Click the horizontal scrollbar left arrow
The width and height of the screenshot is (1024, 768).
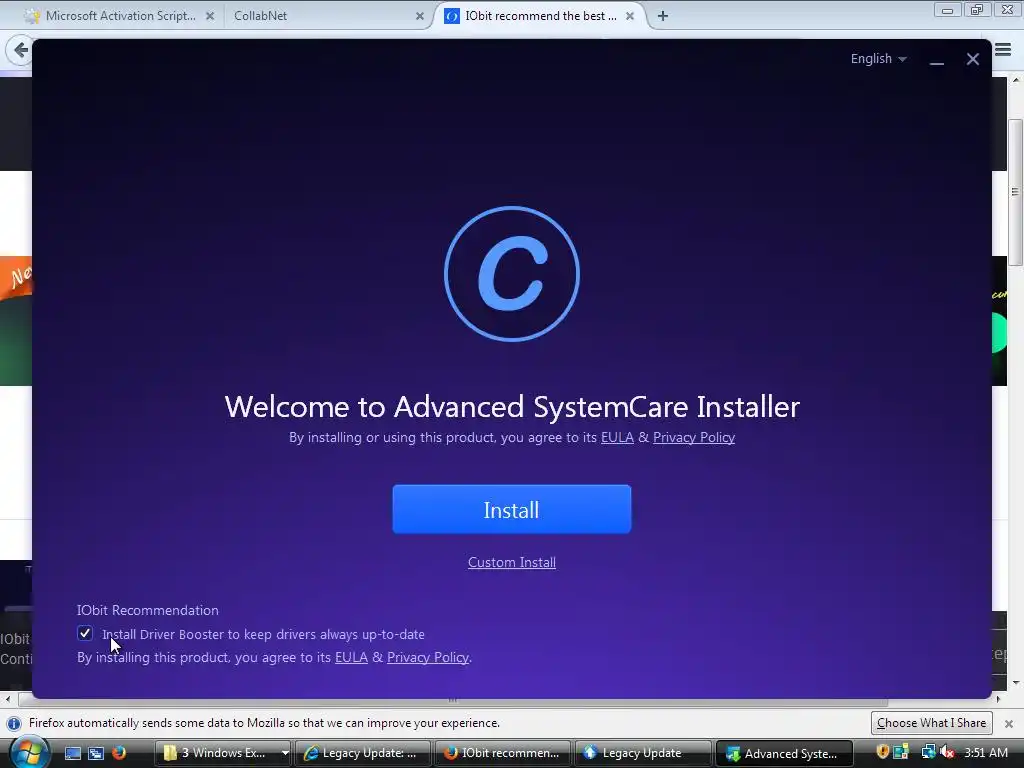7,699
